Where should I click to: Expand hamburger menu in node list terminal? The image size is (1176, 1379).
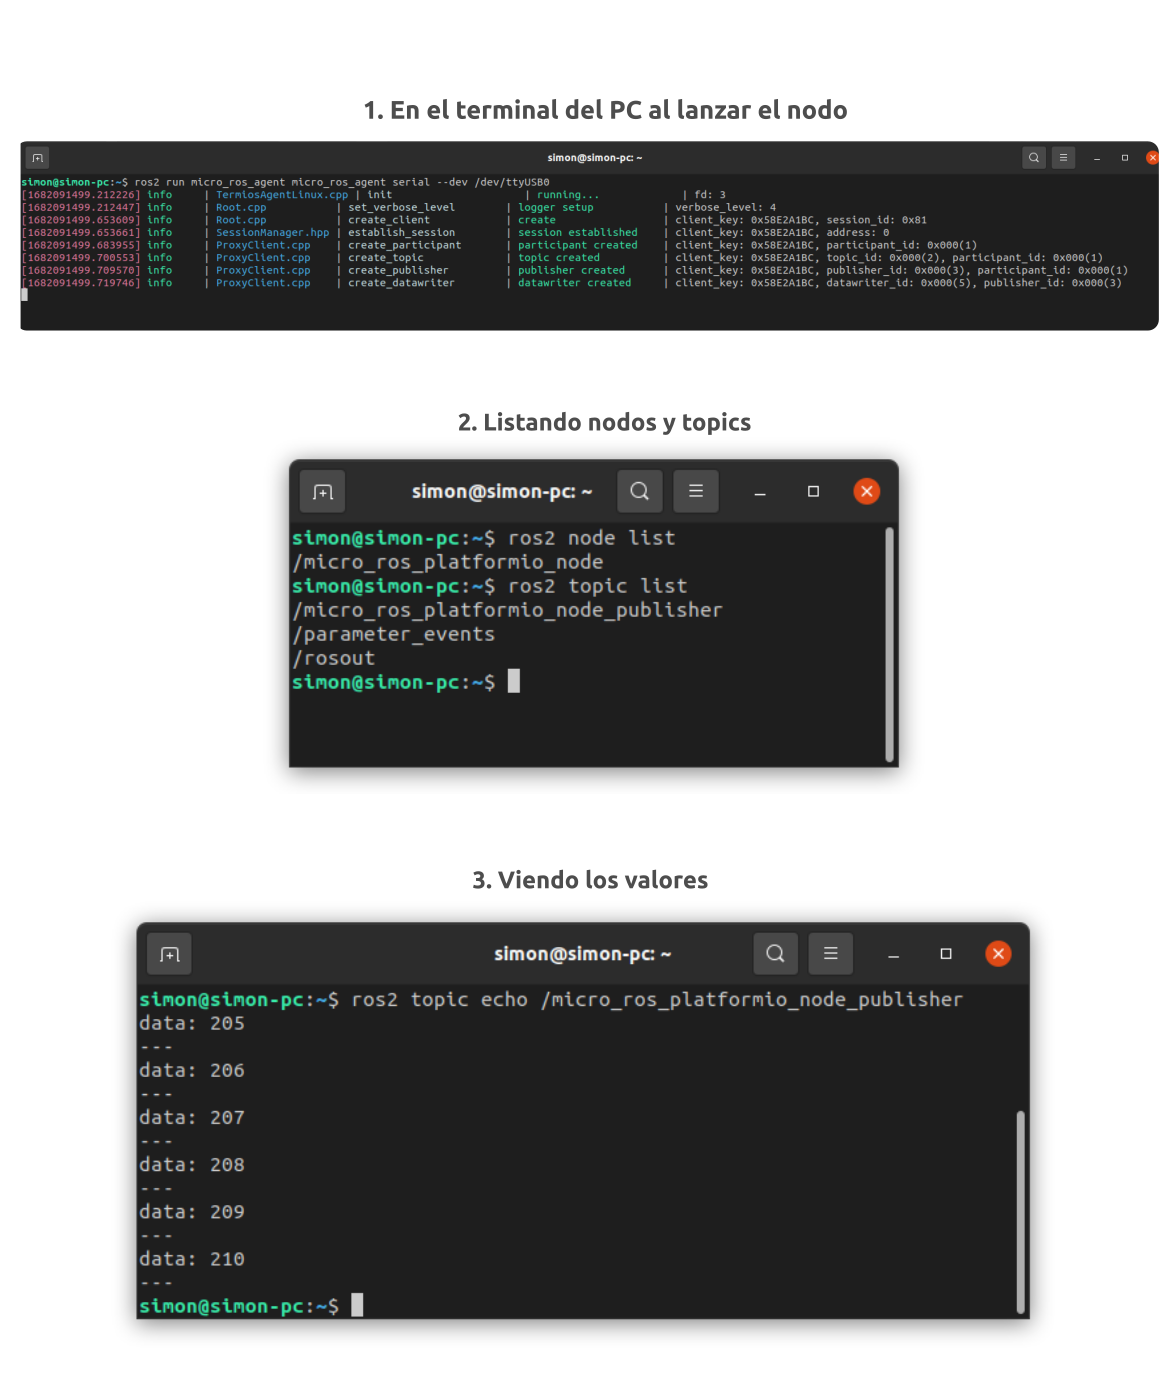[x=696, y=491]
